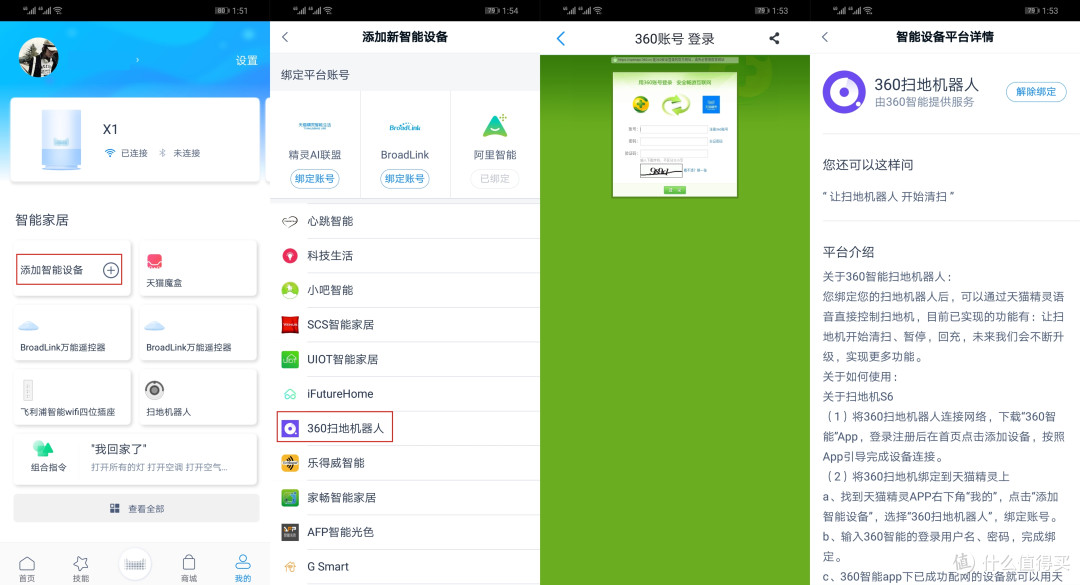Select 小吧智能 in platform list
1080x585 pixels.
coord(405,290)
